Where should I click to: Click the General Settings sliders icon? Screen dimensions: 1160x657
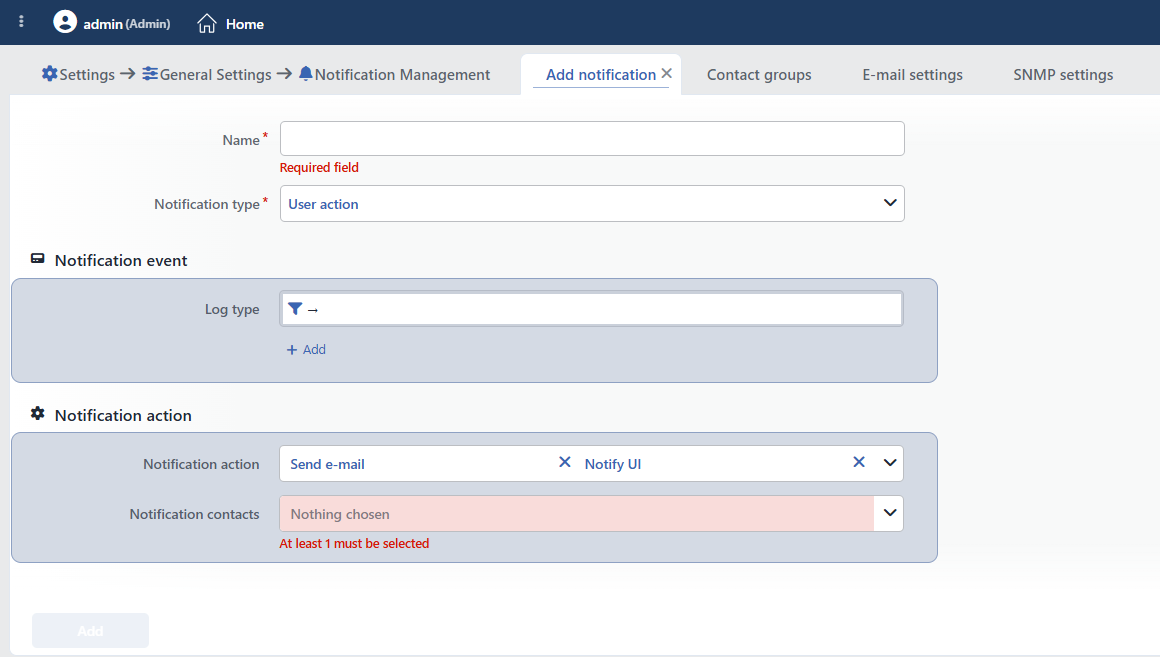click(x=150, y=74)
